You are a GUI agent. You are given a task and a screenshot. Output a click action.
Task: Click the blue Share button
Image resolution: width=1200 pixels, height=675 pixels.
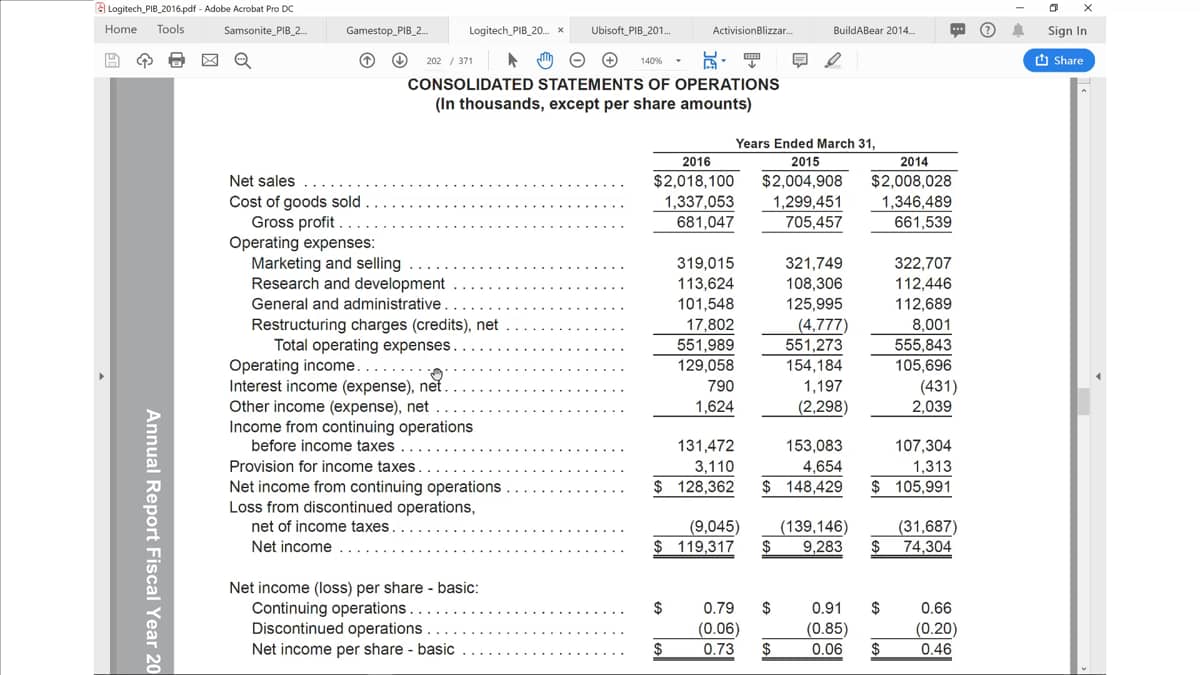pyautogui.click(x=1059, y=60)
